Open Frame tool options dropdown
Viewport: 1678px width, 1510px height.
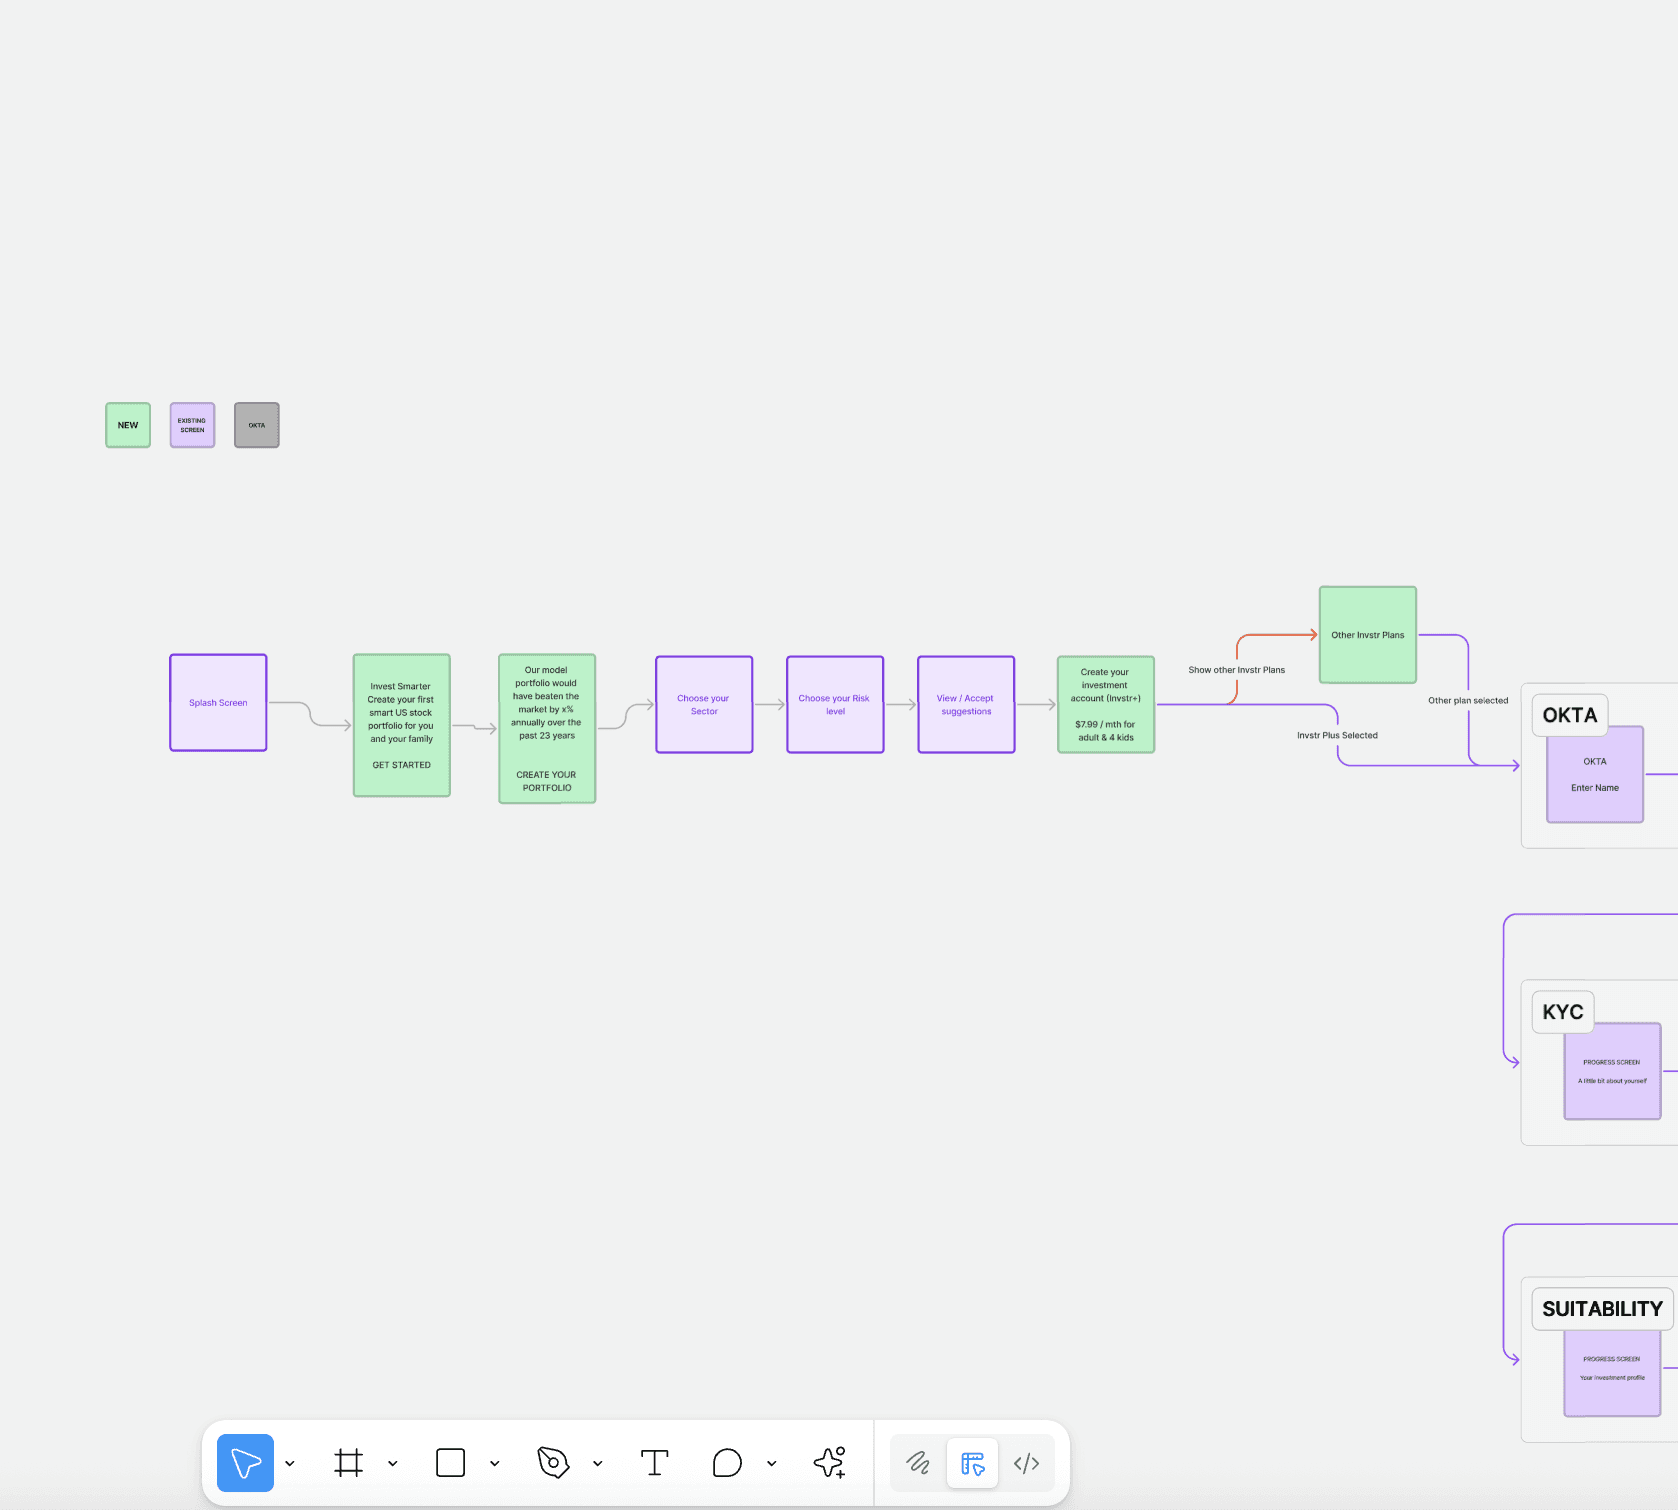tap(393, 1463)
